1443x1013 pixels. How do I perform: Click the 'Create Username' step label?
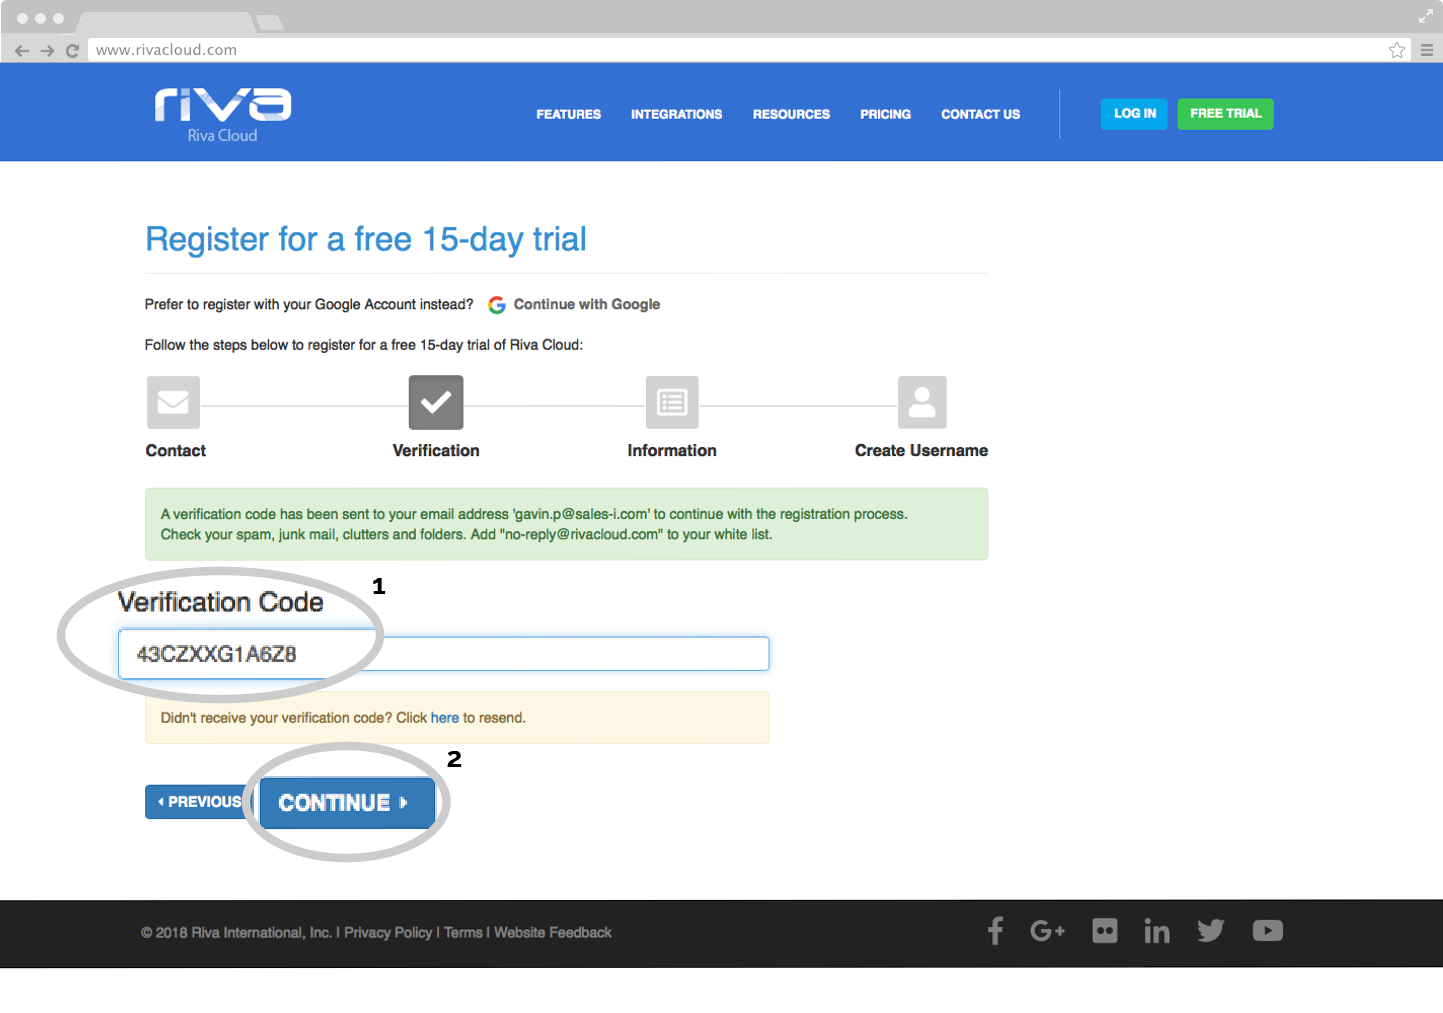[x=921, y=451]
